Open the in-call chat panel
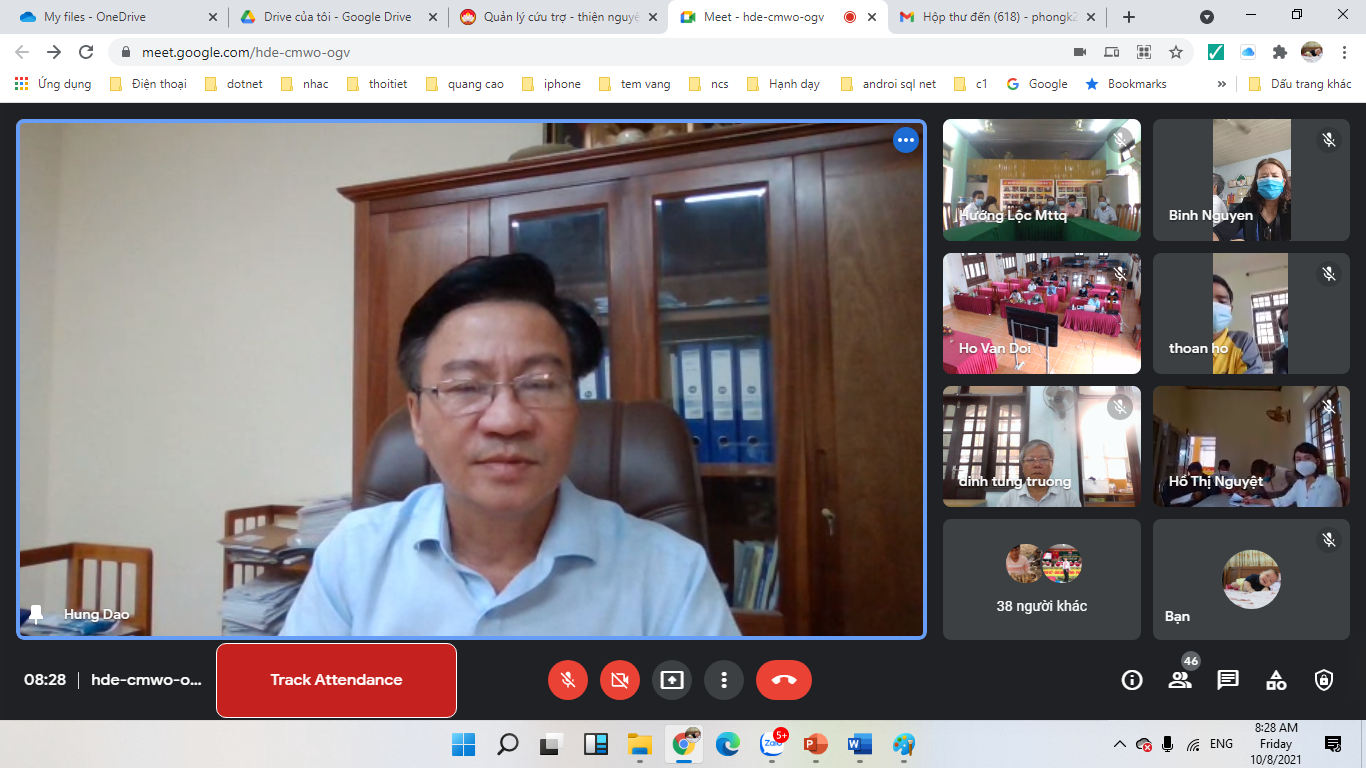 (1228, 679)
